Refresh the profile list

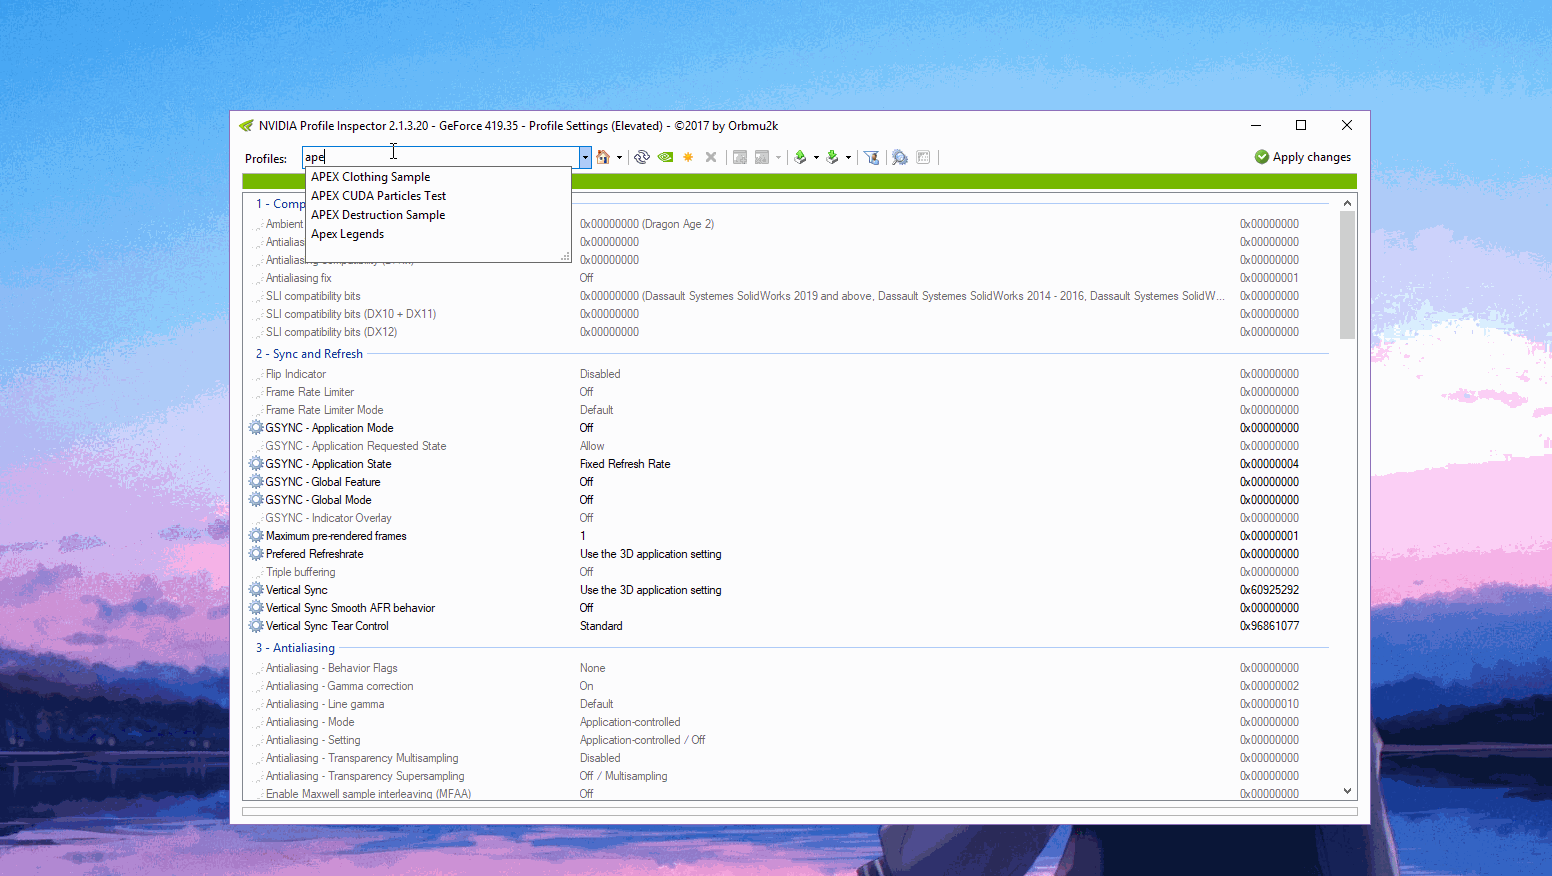(x=641, y=157)
